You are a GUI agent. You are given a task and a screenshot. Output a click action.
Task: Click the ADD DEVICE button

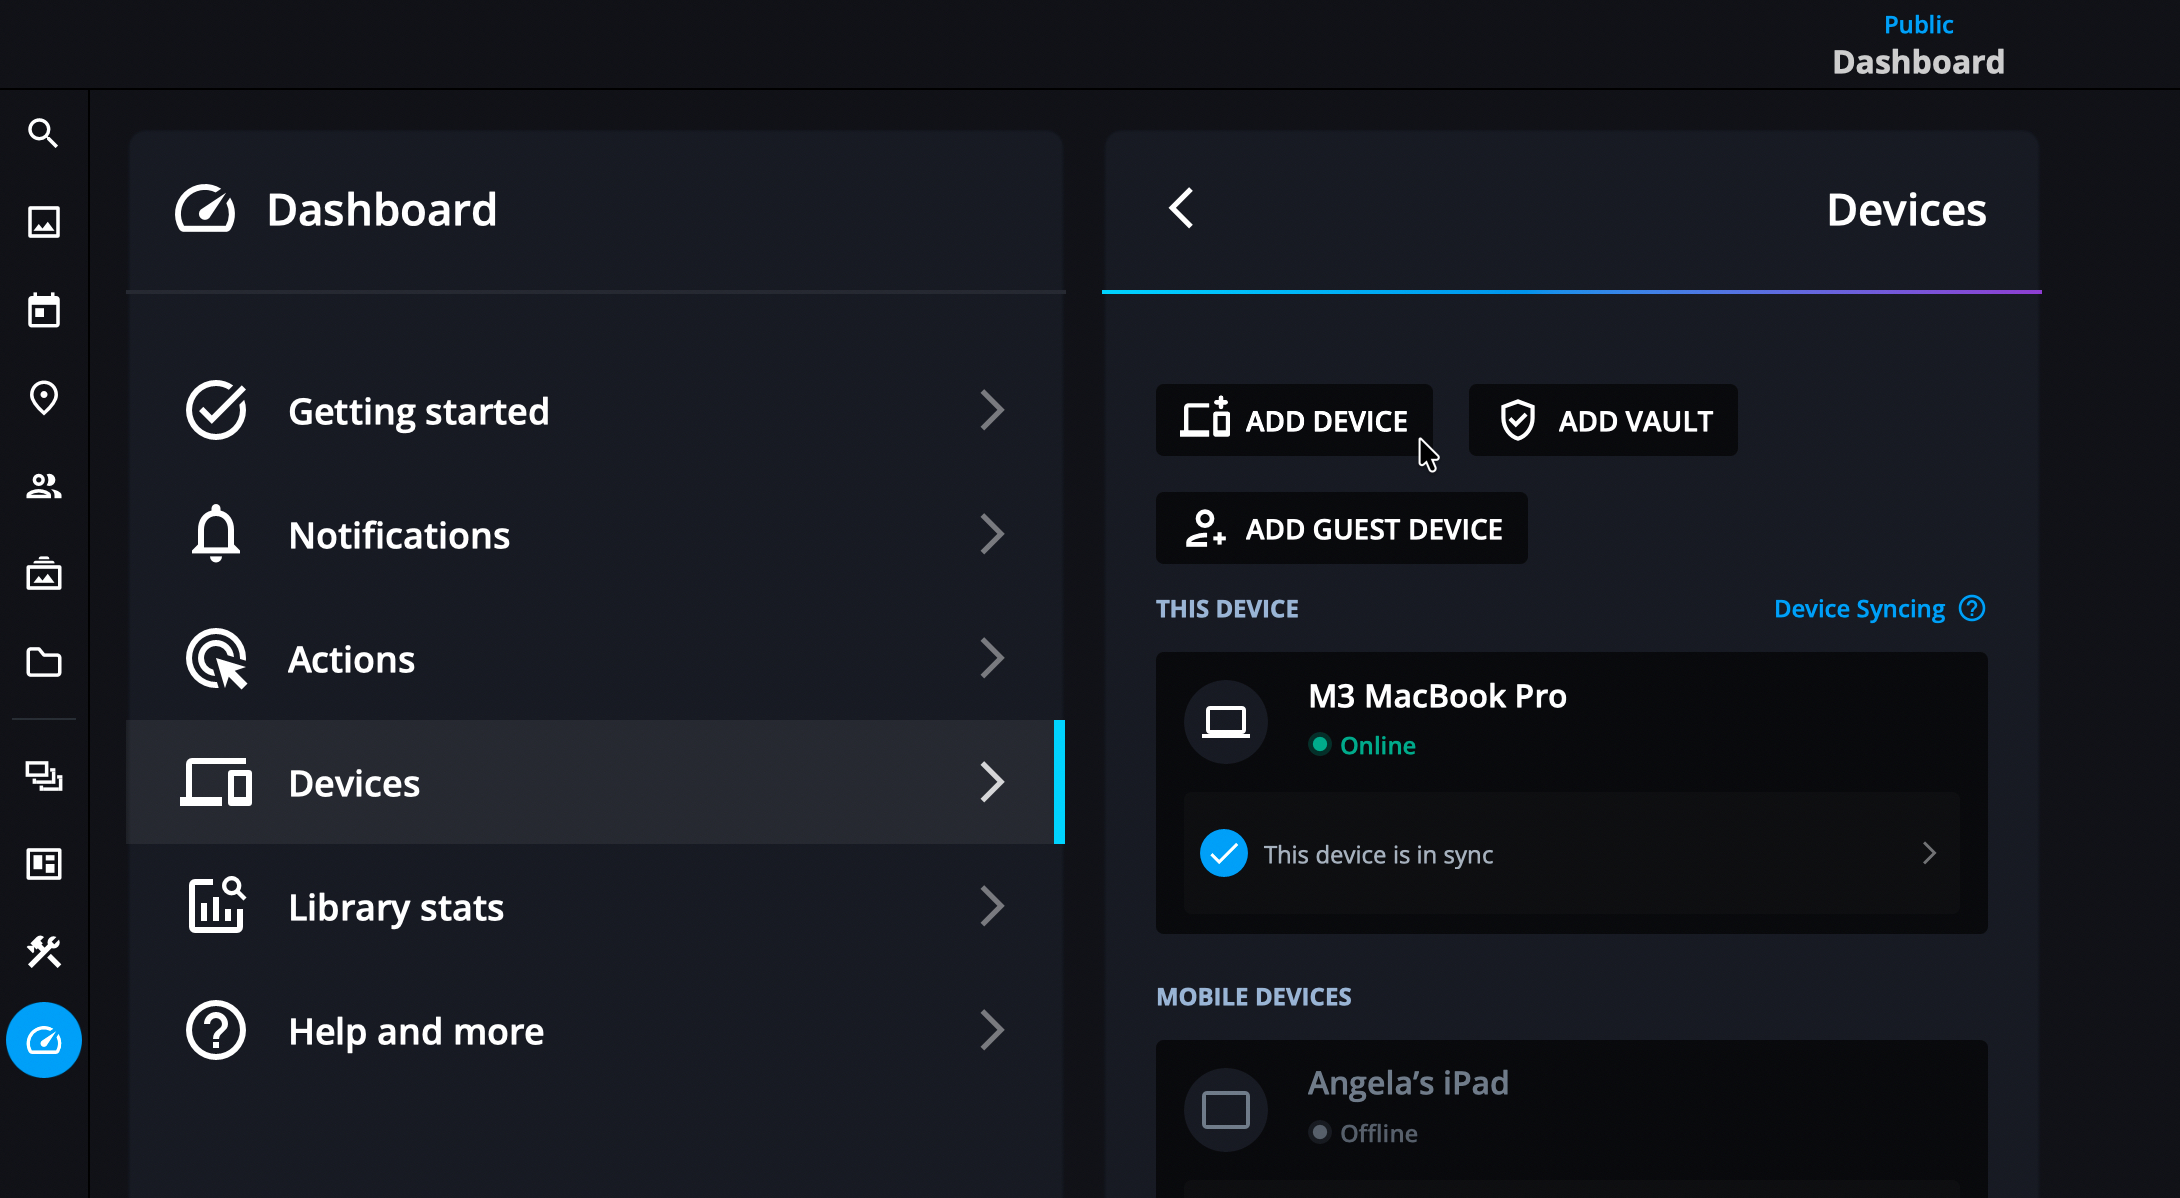1294,420
